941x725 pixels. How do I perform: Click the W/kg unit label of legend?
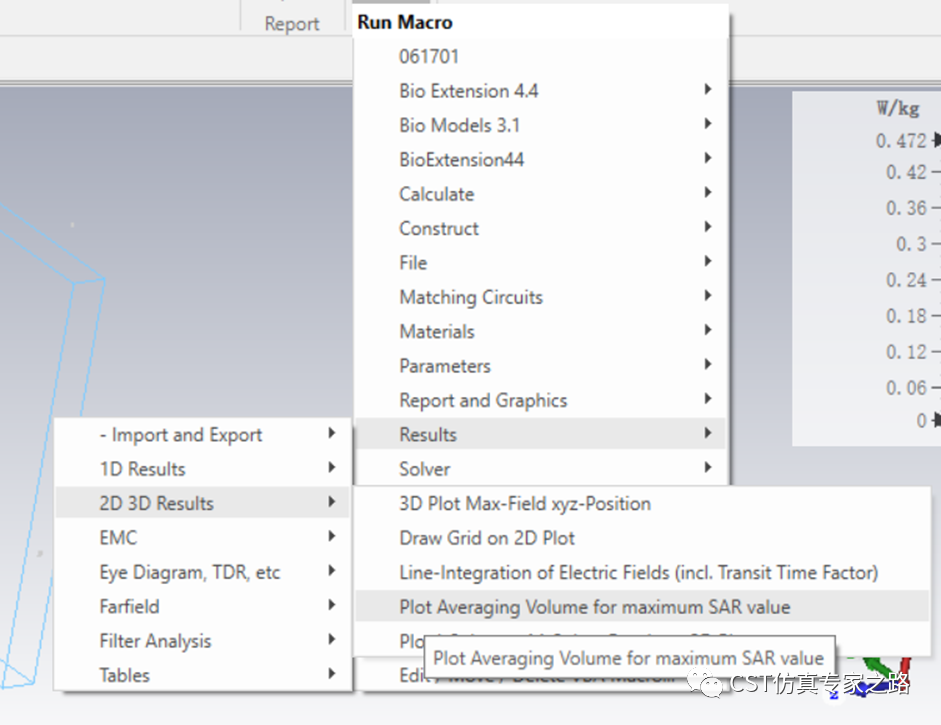(x=898, y=108)
